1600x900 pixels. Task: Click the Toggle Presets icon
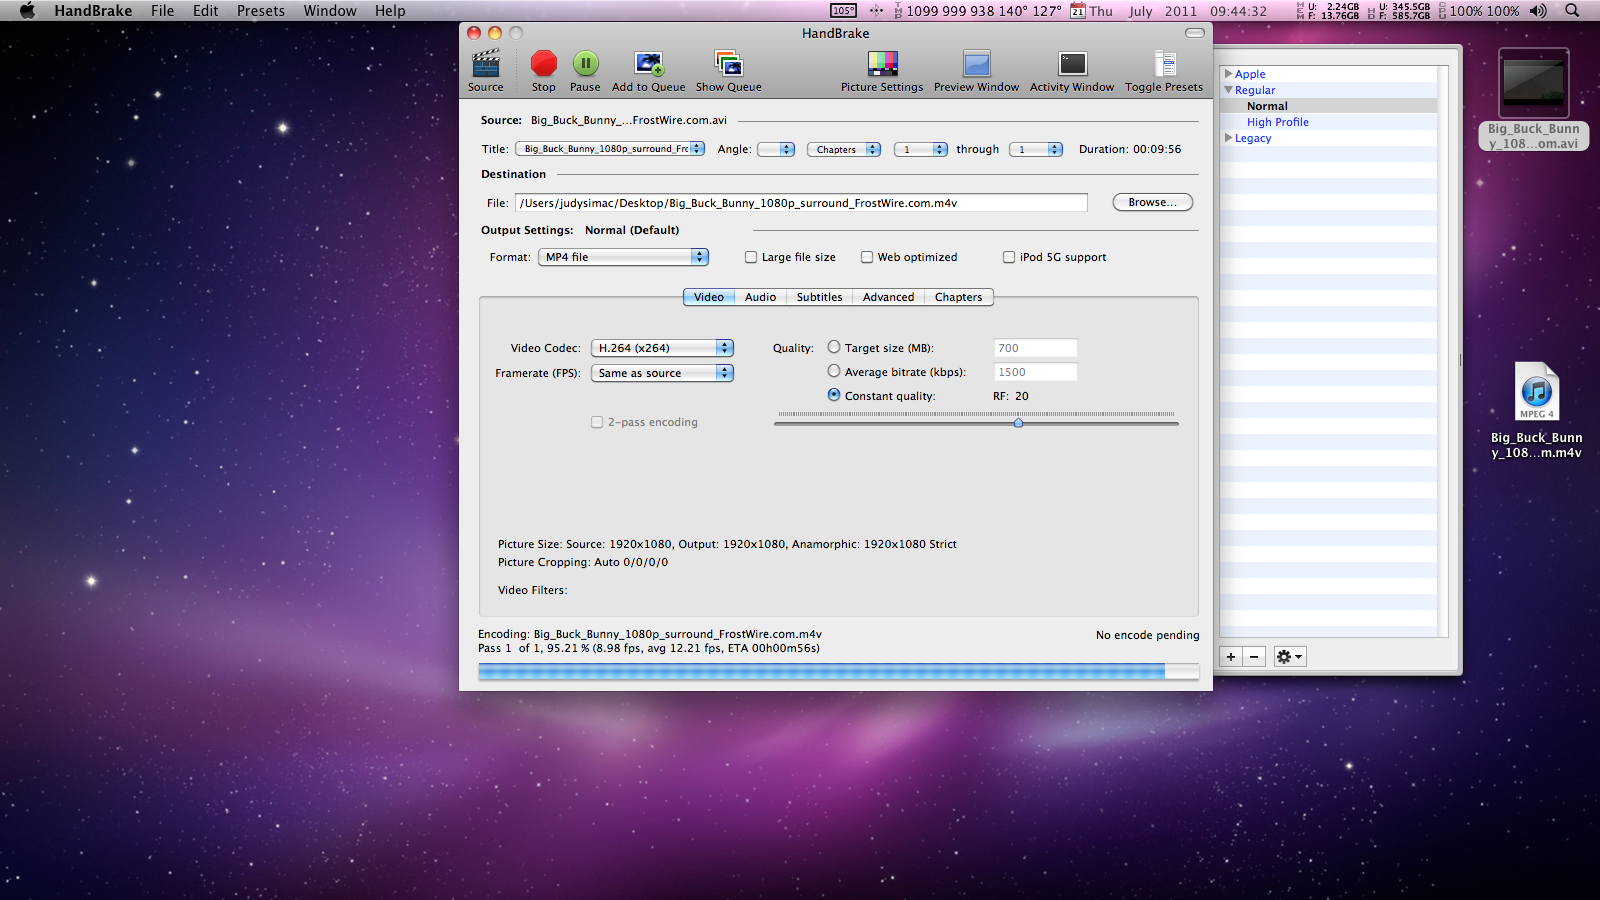pos(1165,64)
